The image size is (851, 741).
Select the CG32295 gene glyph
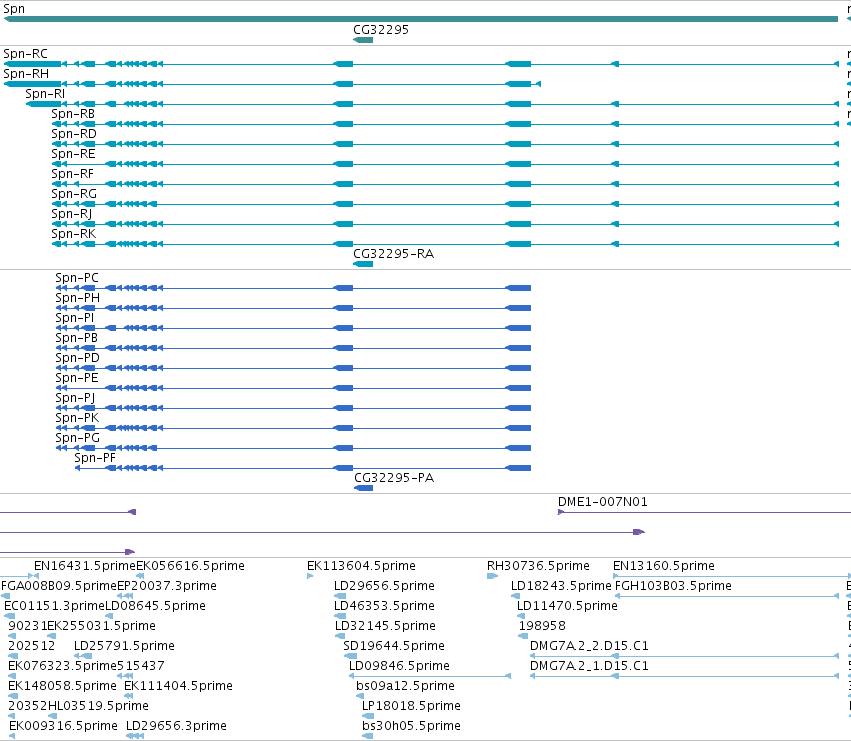point(363,40)
